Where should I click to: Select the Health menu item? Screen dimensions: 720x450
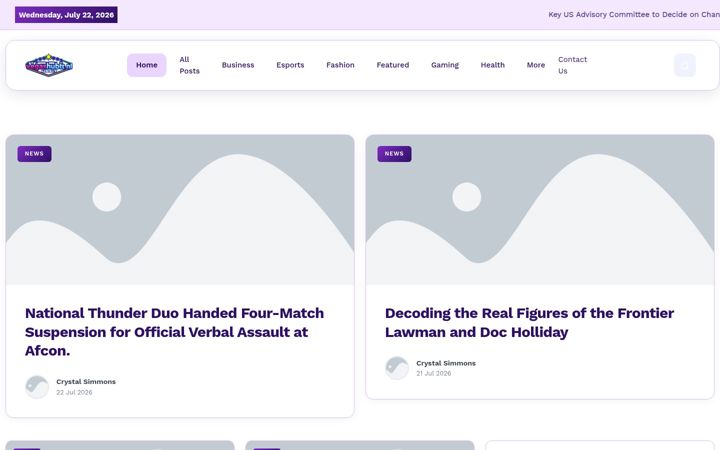pyautogui.click(x=493, y=65)
